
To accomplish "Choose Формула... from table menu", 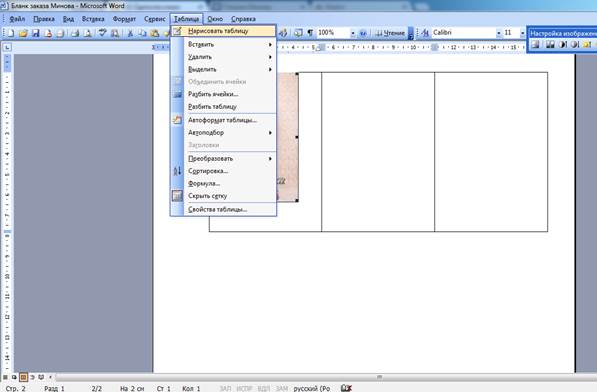I will pos(223,184).
